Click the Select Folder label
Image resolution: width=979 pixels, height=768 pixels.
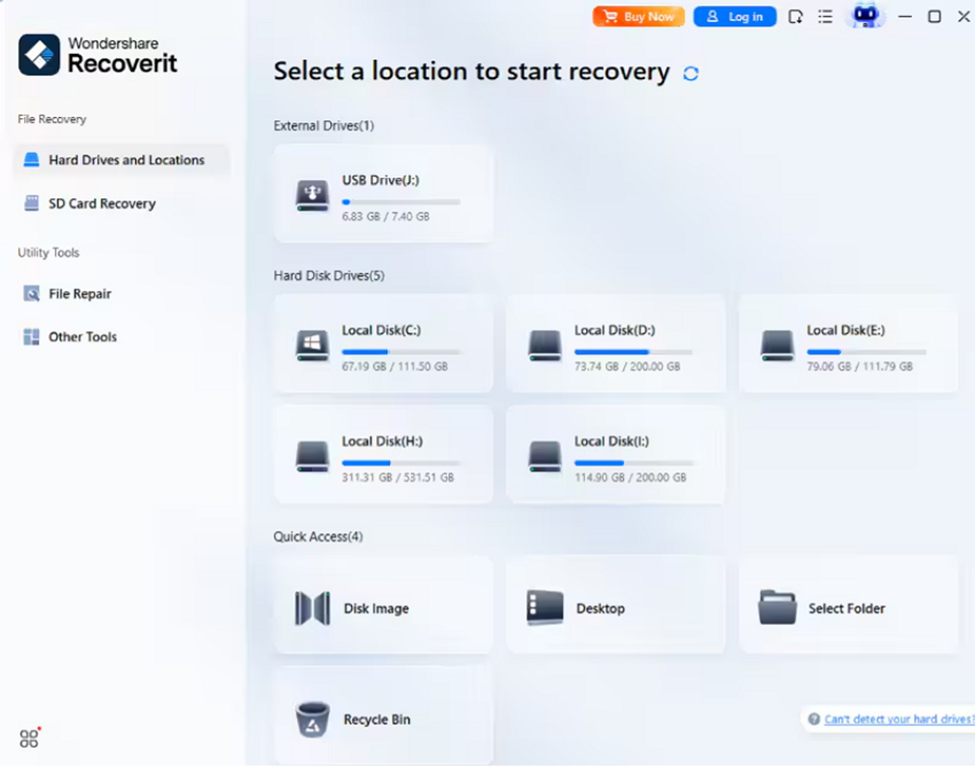click(x=849, y=610)
